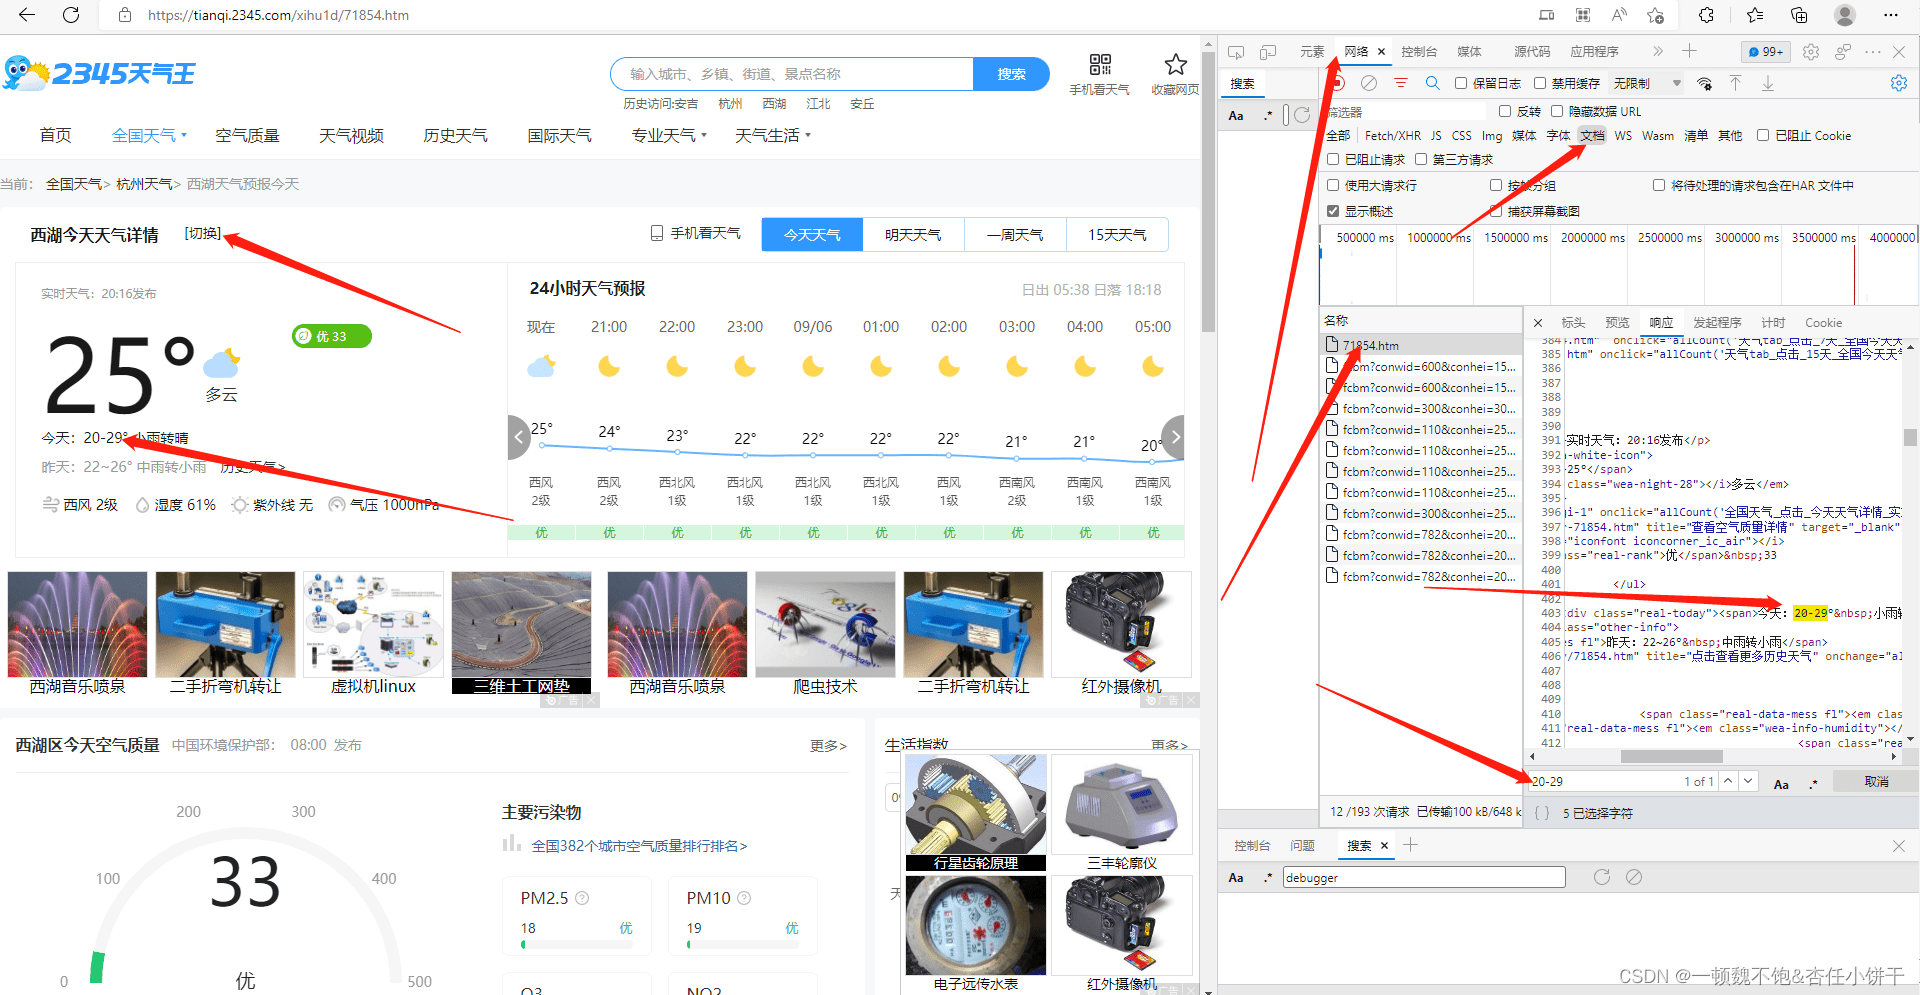Clear debugger search results in the bottom drawer
The image size is (1920, 995).
[x=1634, y=877]
